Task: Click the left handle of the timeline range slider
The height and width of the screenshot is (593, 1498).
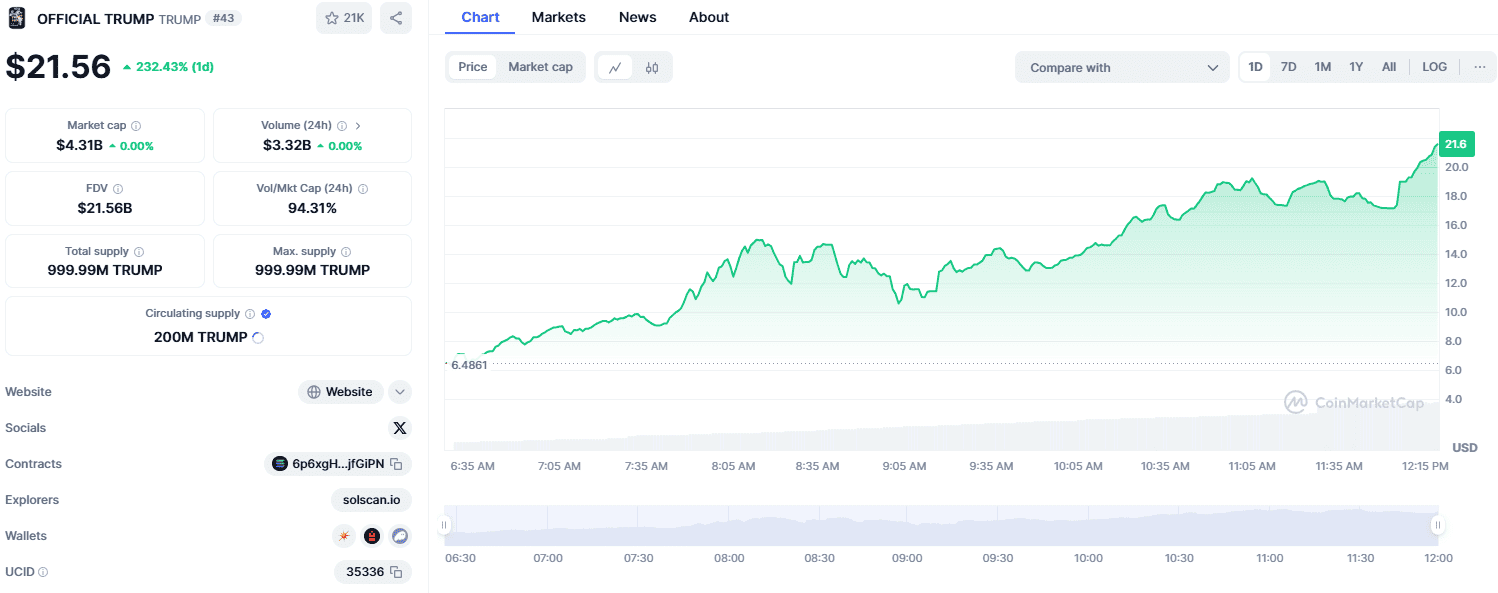Action: click(x=445, y=525)
